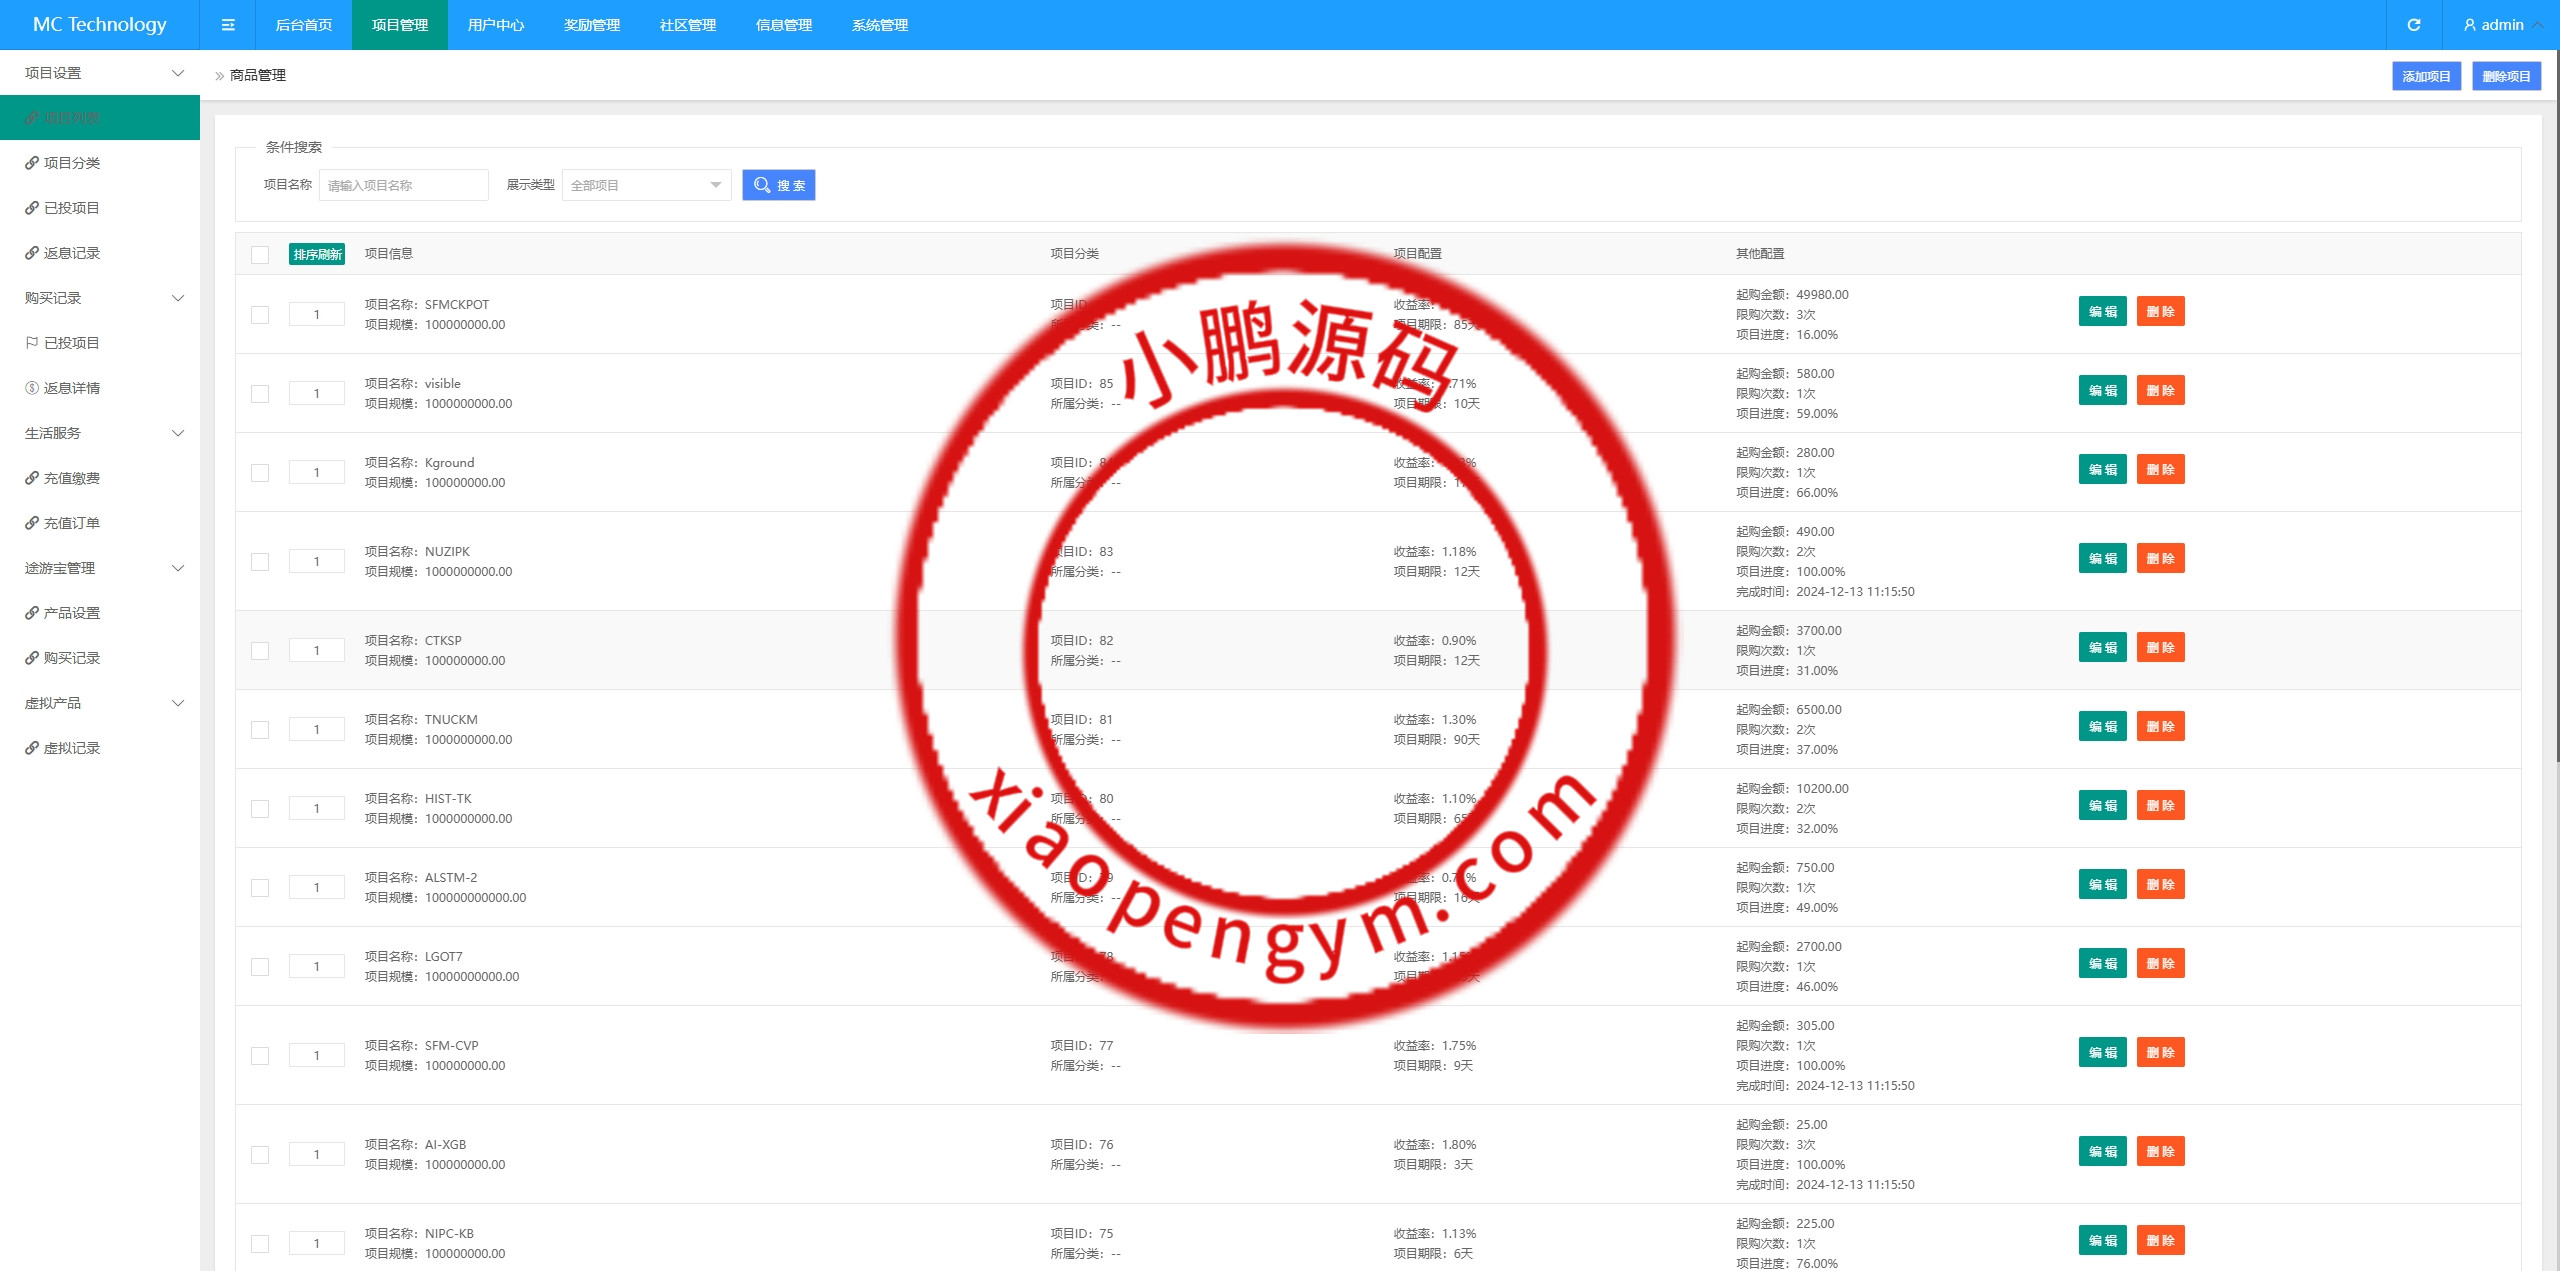The width and height of the screenshot is (2560, 1271).
Task: Check the SFMCKPOT row checkbox
Action: (260, 314)
